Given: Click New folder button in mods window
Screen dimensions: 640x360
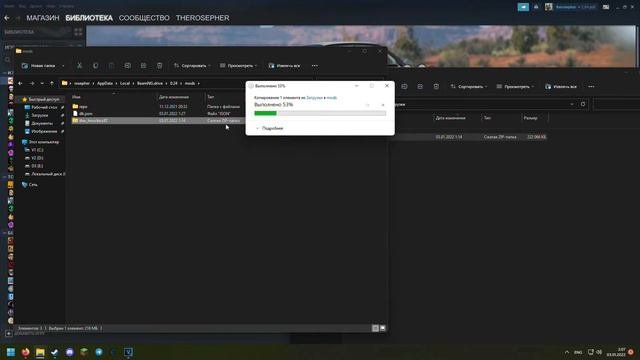Looking at the screenshot, I should coord(39,66).
